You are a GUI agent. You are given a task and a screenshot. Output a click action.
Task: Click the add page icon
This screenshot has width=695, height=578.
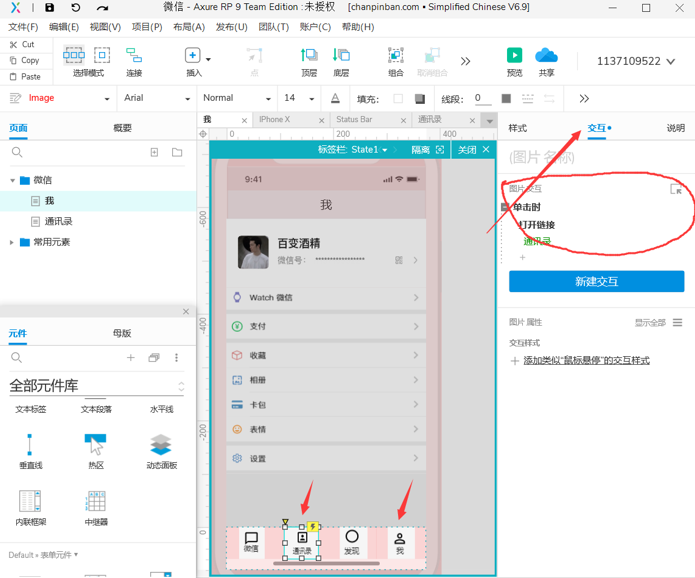click(154, 152)
